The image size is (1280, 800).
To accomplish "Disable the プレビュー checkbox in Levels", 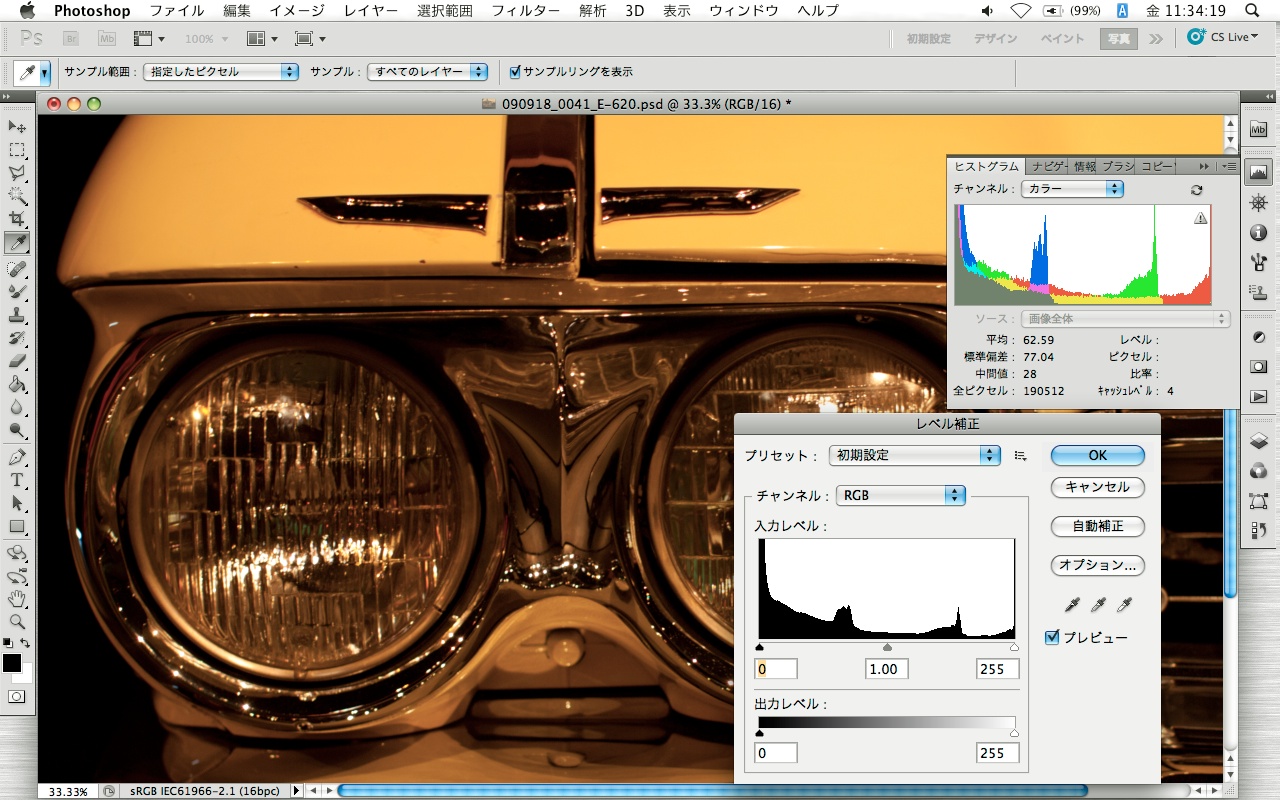I will click(x=1052, y=637).
